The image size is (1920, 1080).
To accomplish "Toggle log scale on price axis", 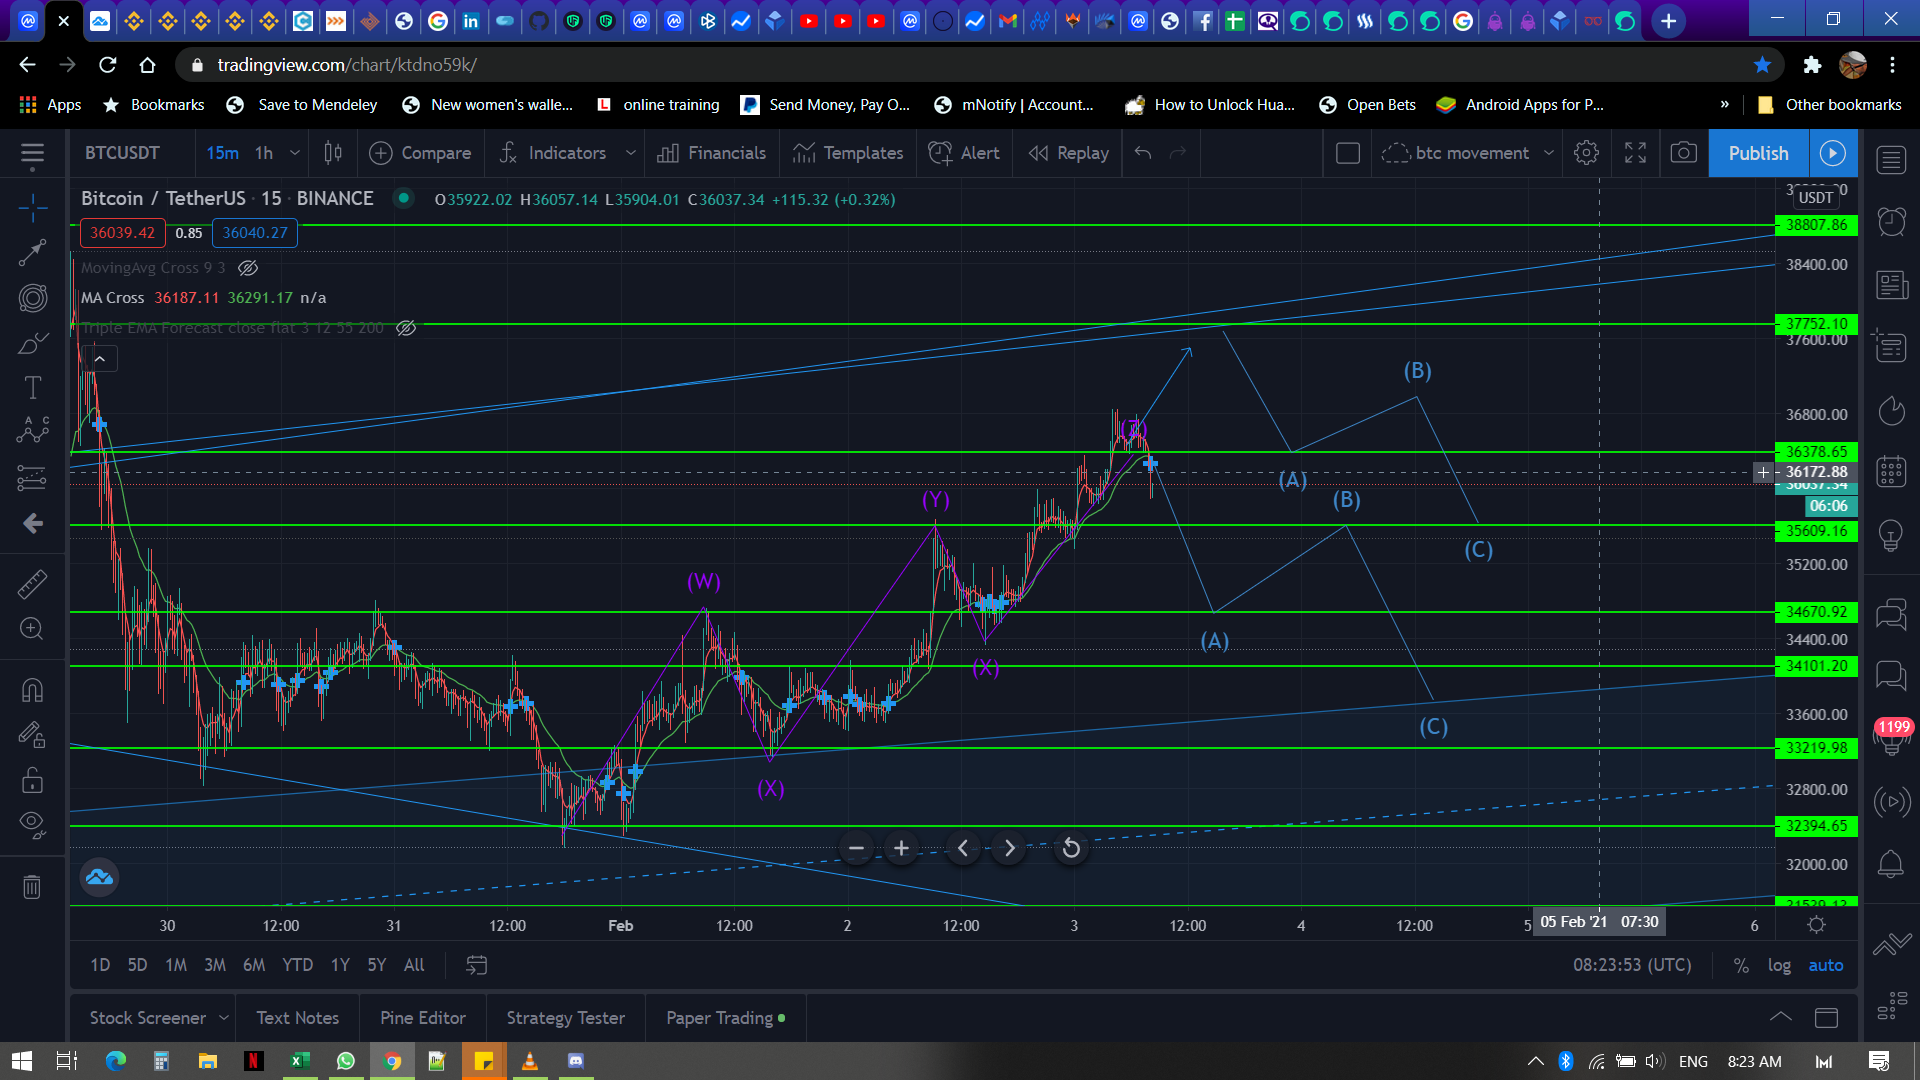I will pyautogui.click(x=1779, y=965).
